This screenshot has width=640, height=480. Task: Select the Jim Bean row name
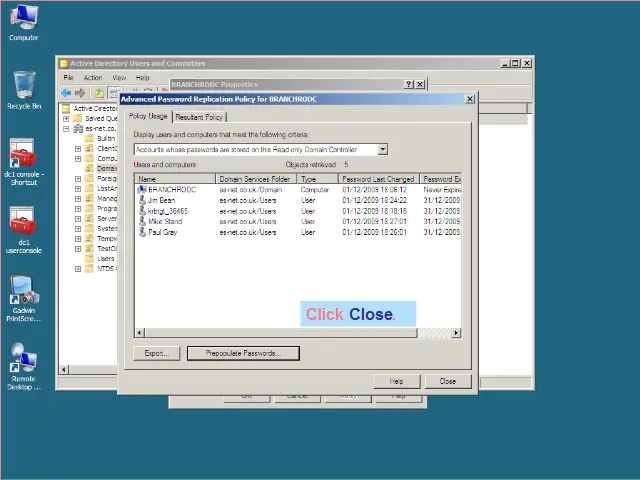pos(162,200)
